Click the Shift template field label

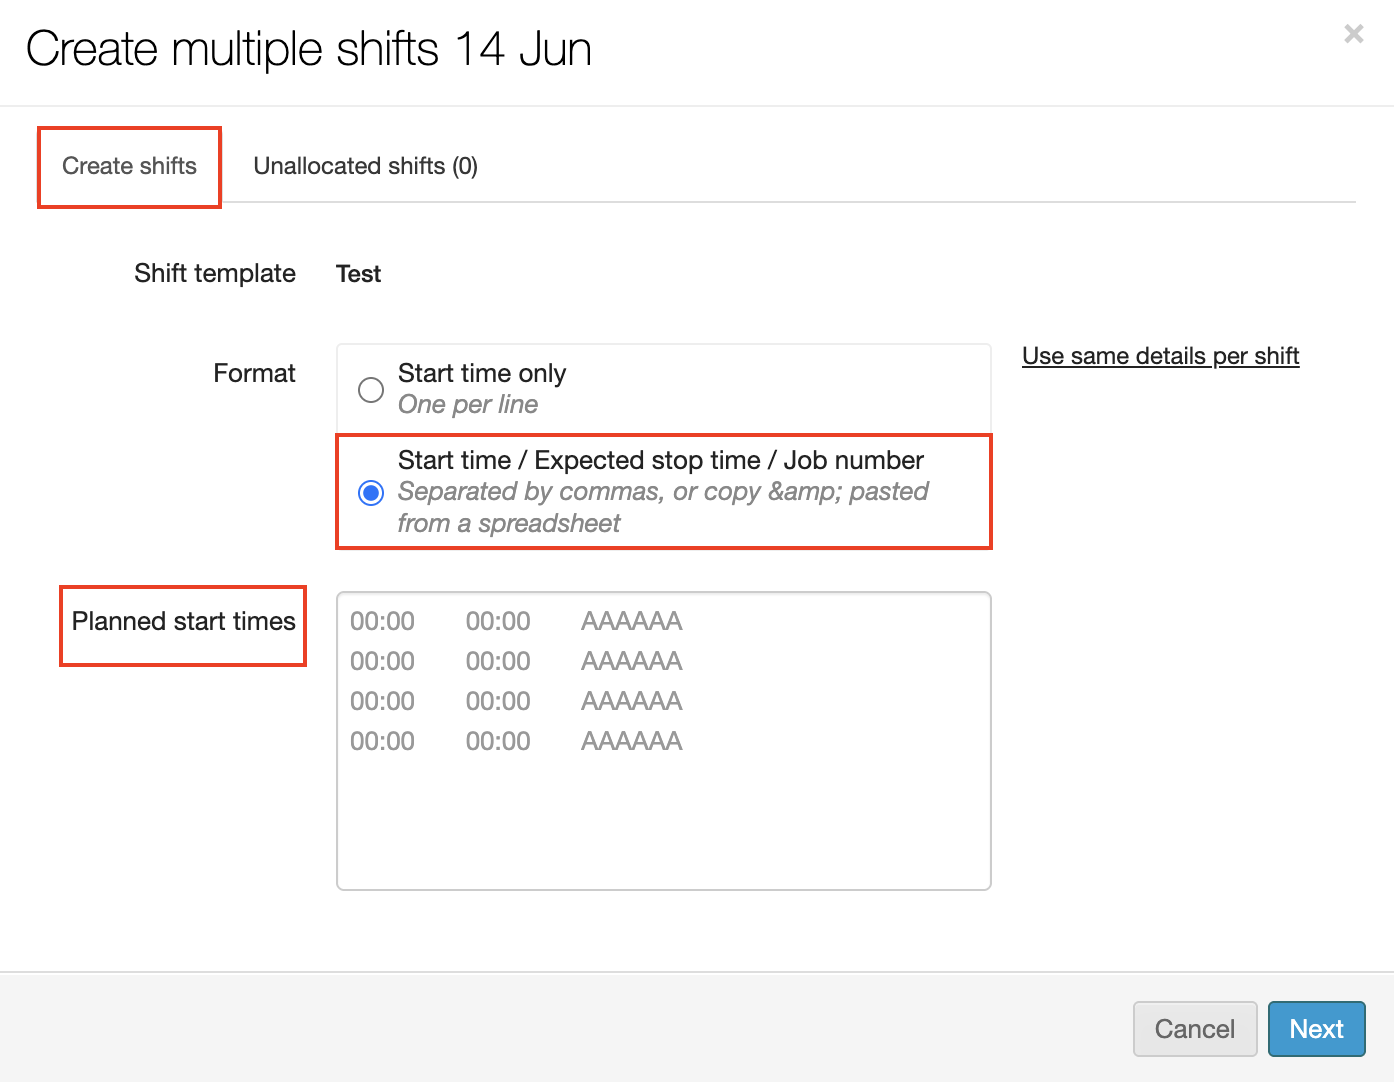(215, 273)
